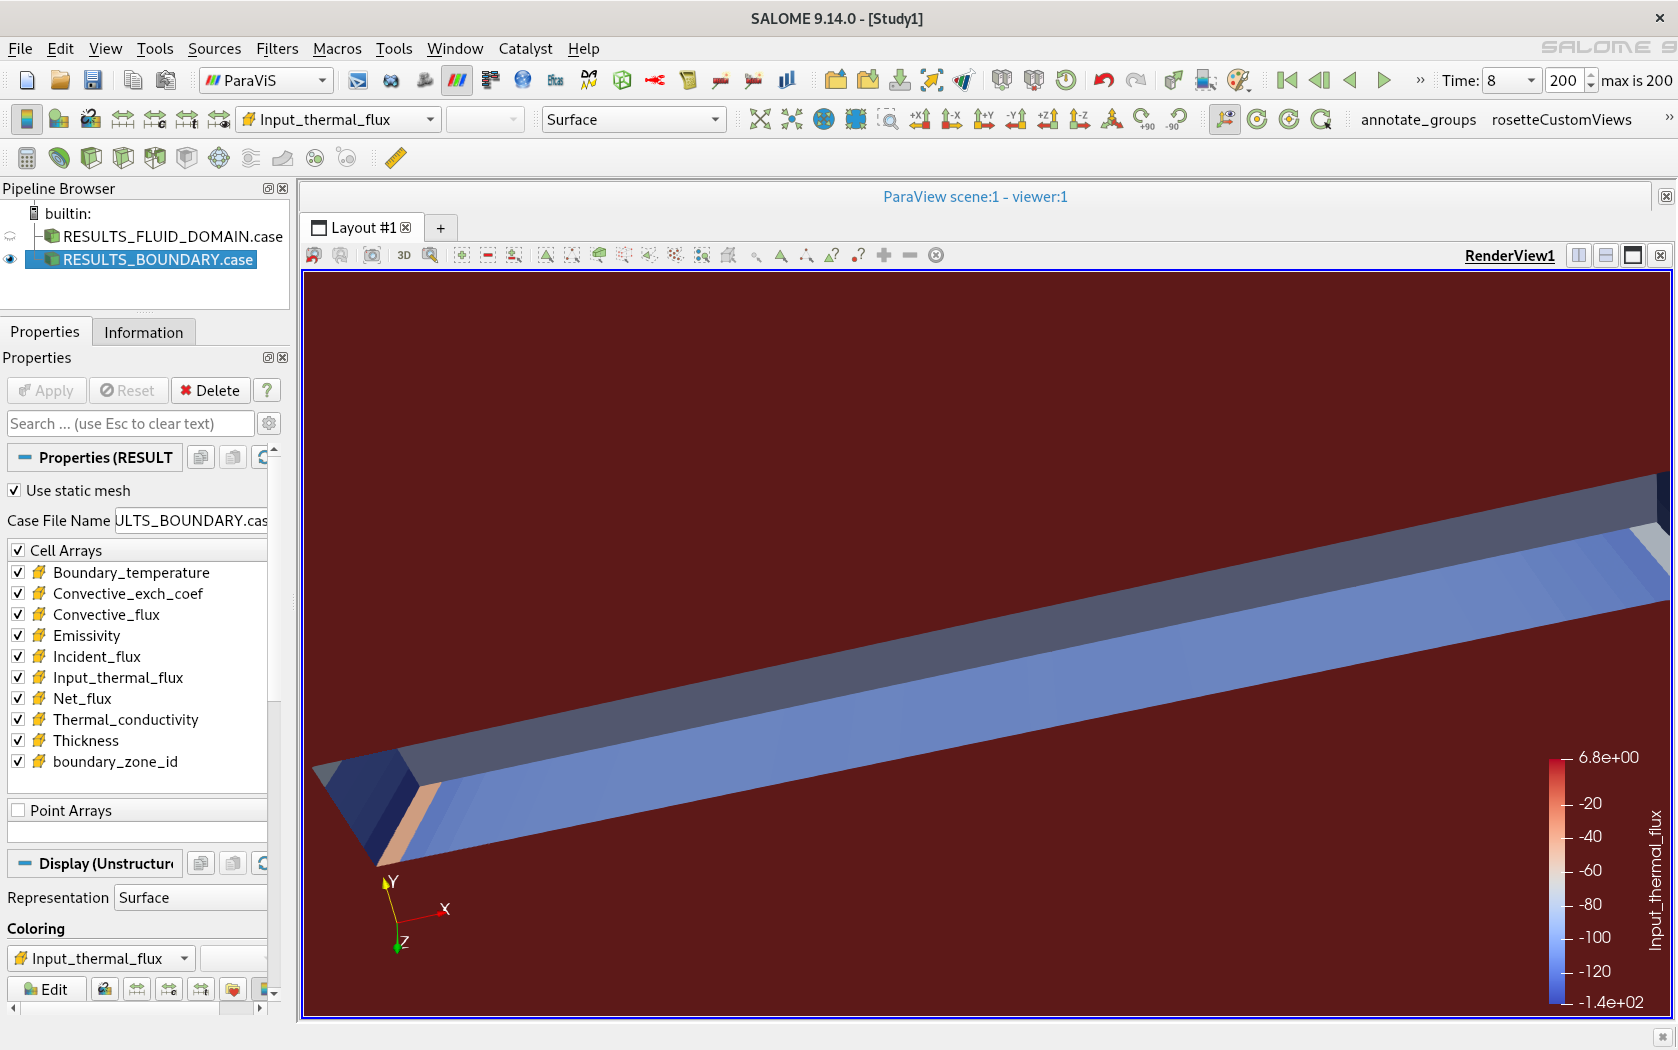This screenshot has width=1678, height=1050.
Task: Toggle color legend visibility icon
Action: [26, 120]
